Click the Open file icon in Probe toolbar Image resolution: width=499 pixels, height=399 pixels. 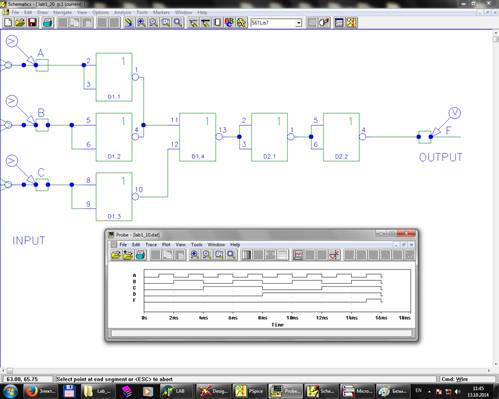coord(116,255)
